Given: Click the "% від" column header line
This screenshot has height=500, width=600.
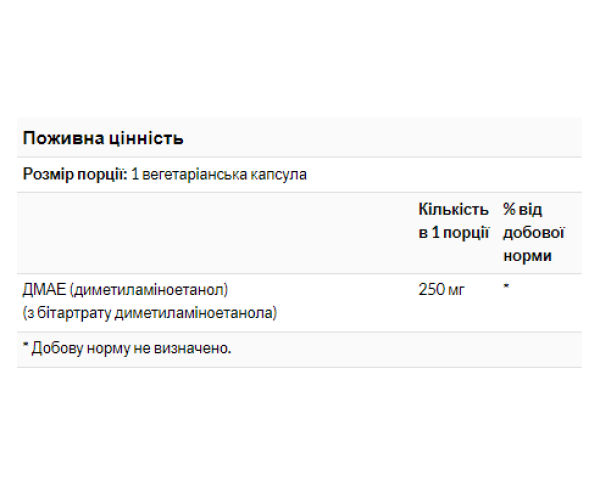Looking at the screenshot, I should point(523,209).
